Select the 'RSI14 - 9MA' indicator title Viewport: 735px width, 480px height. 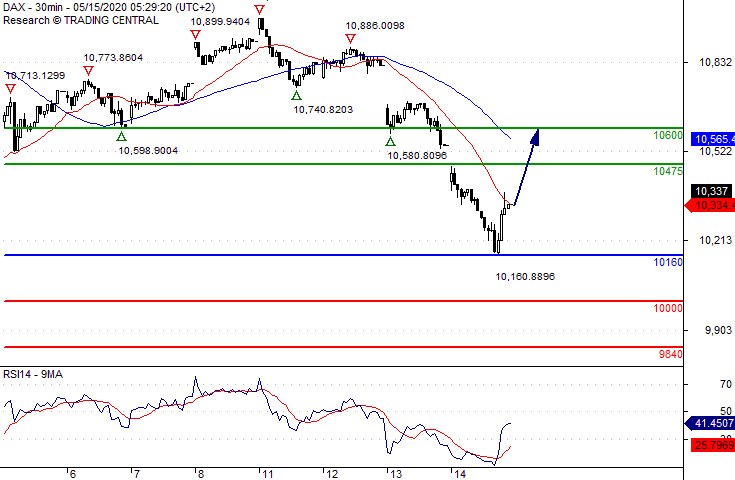click(x=33, y=374)
